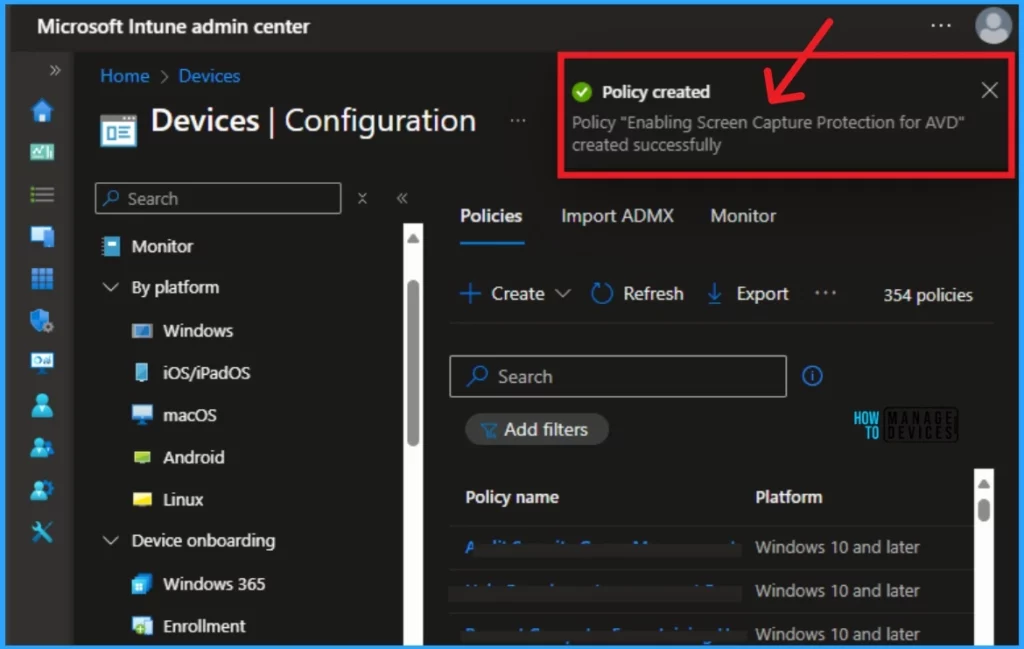Open the All services list icon
Screen dimensions: 1024x649
point(42,195)
